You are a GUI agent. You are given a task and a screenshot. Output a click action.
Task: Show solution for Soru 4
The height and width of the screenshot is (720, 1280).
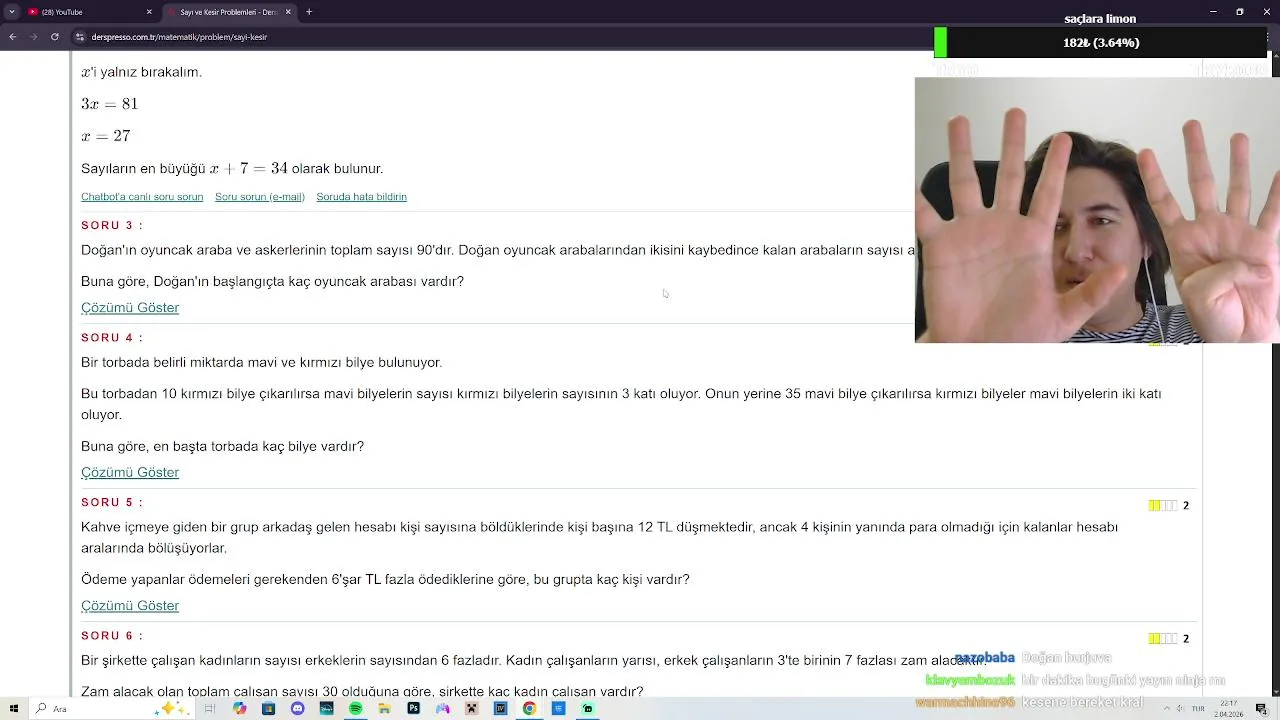[x=130, y=473]
